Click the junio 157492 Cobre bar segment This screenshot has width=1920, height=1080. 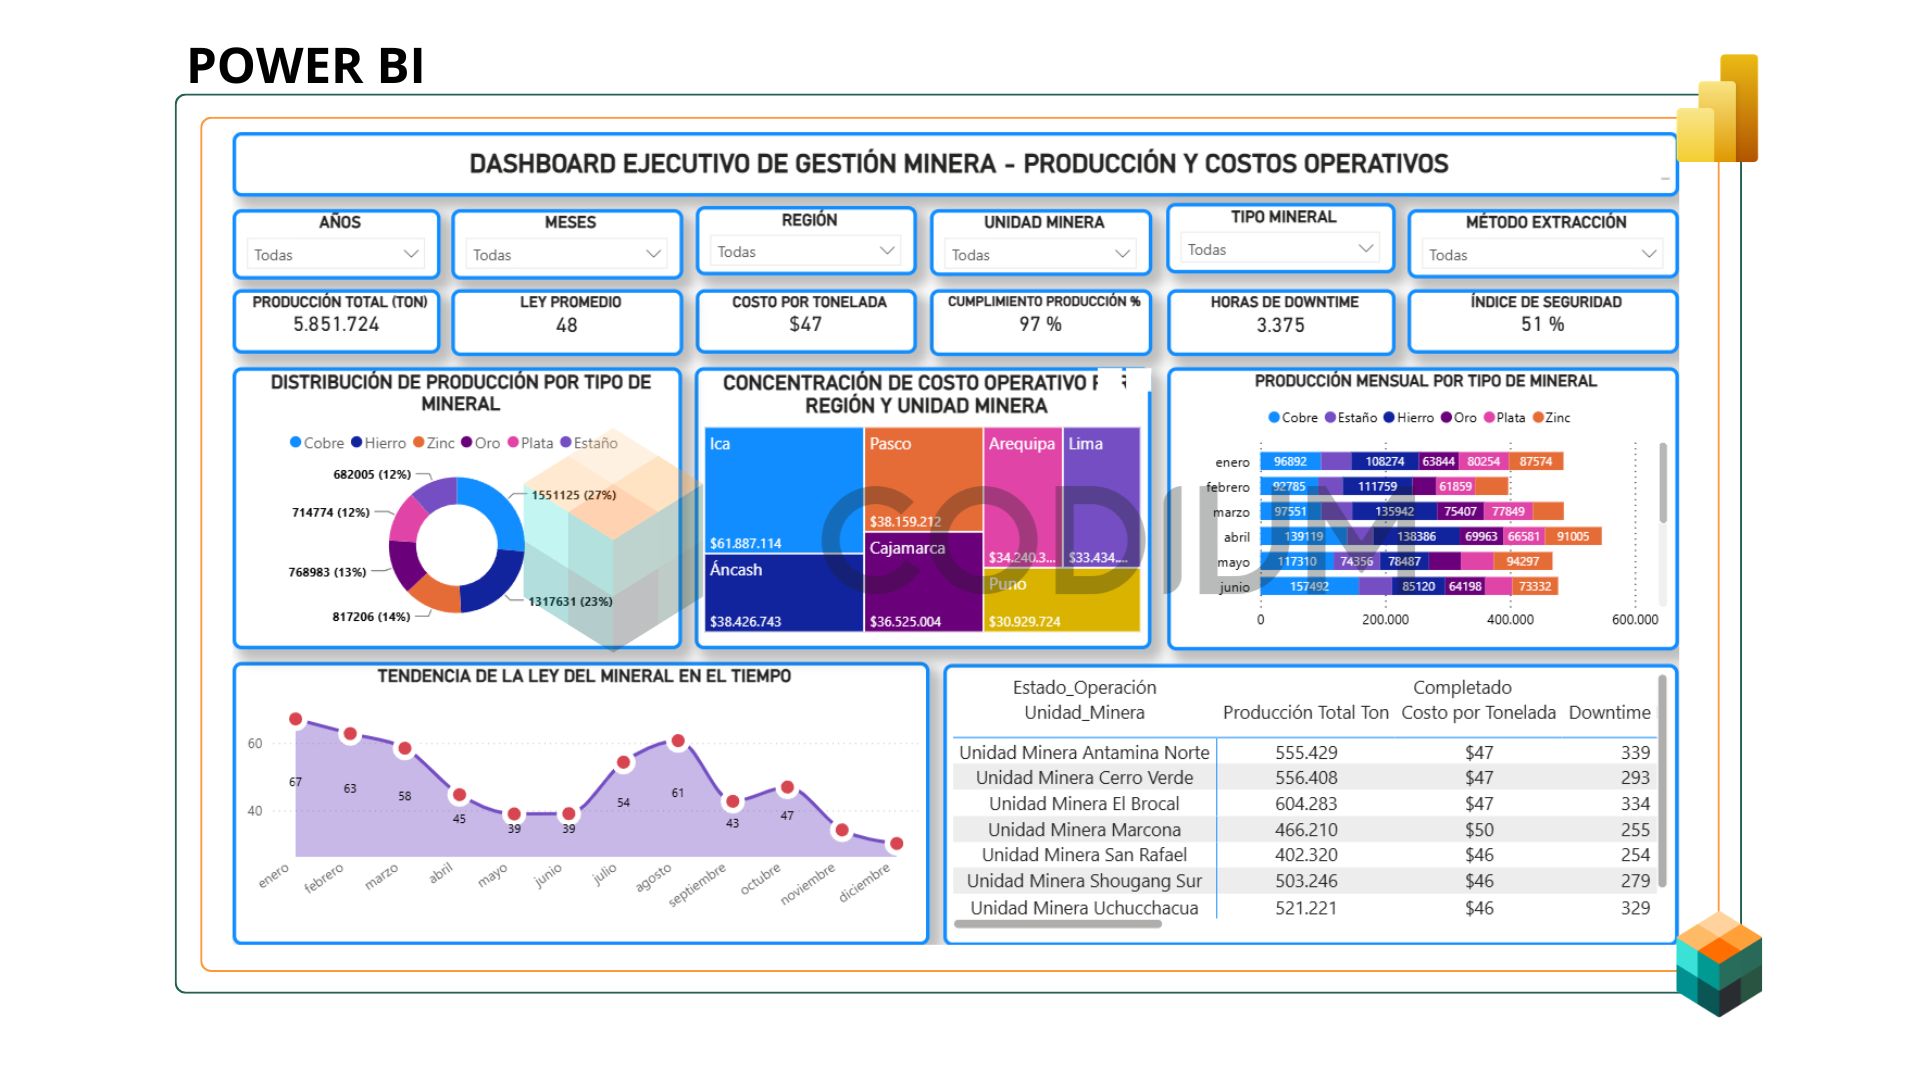1309,586
